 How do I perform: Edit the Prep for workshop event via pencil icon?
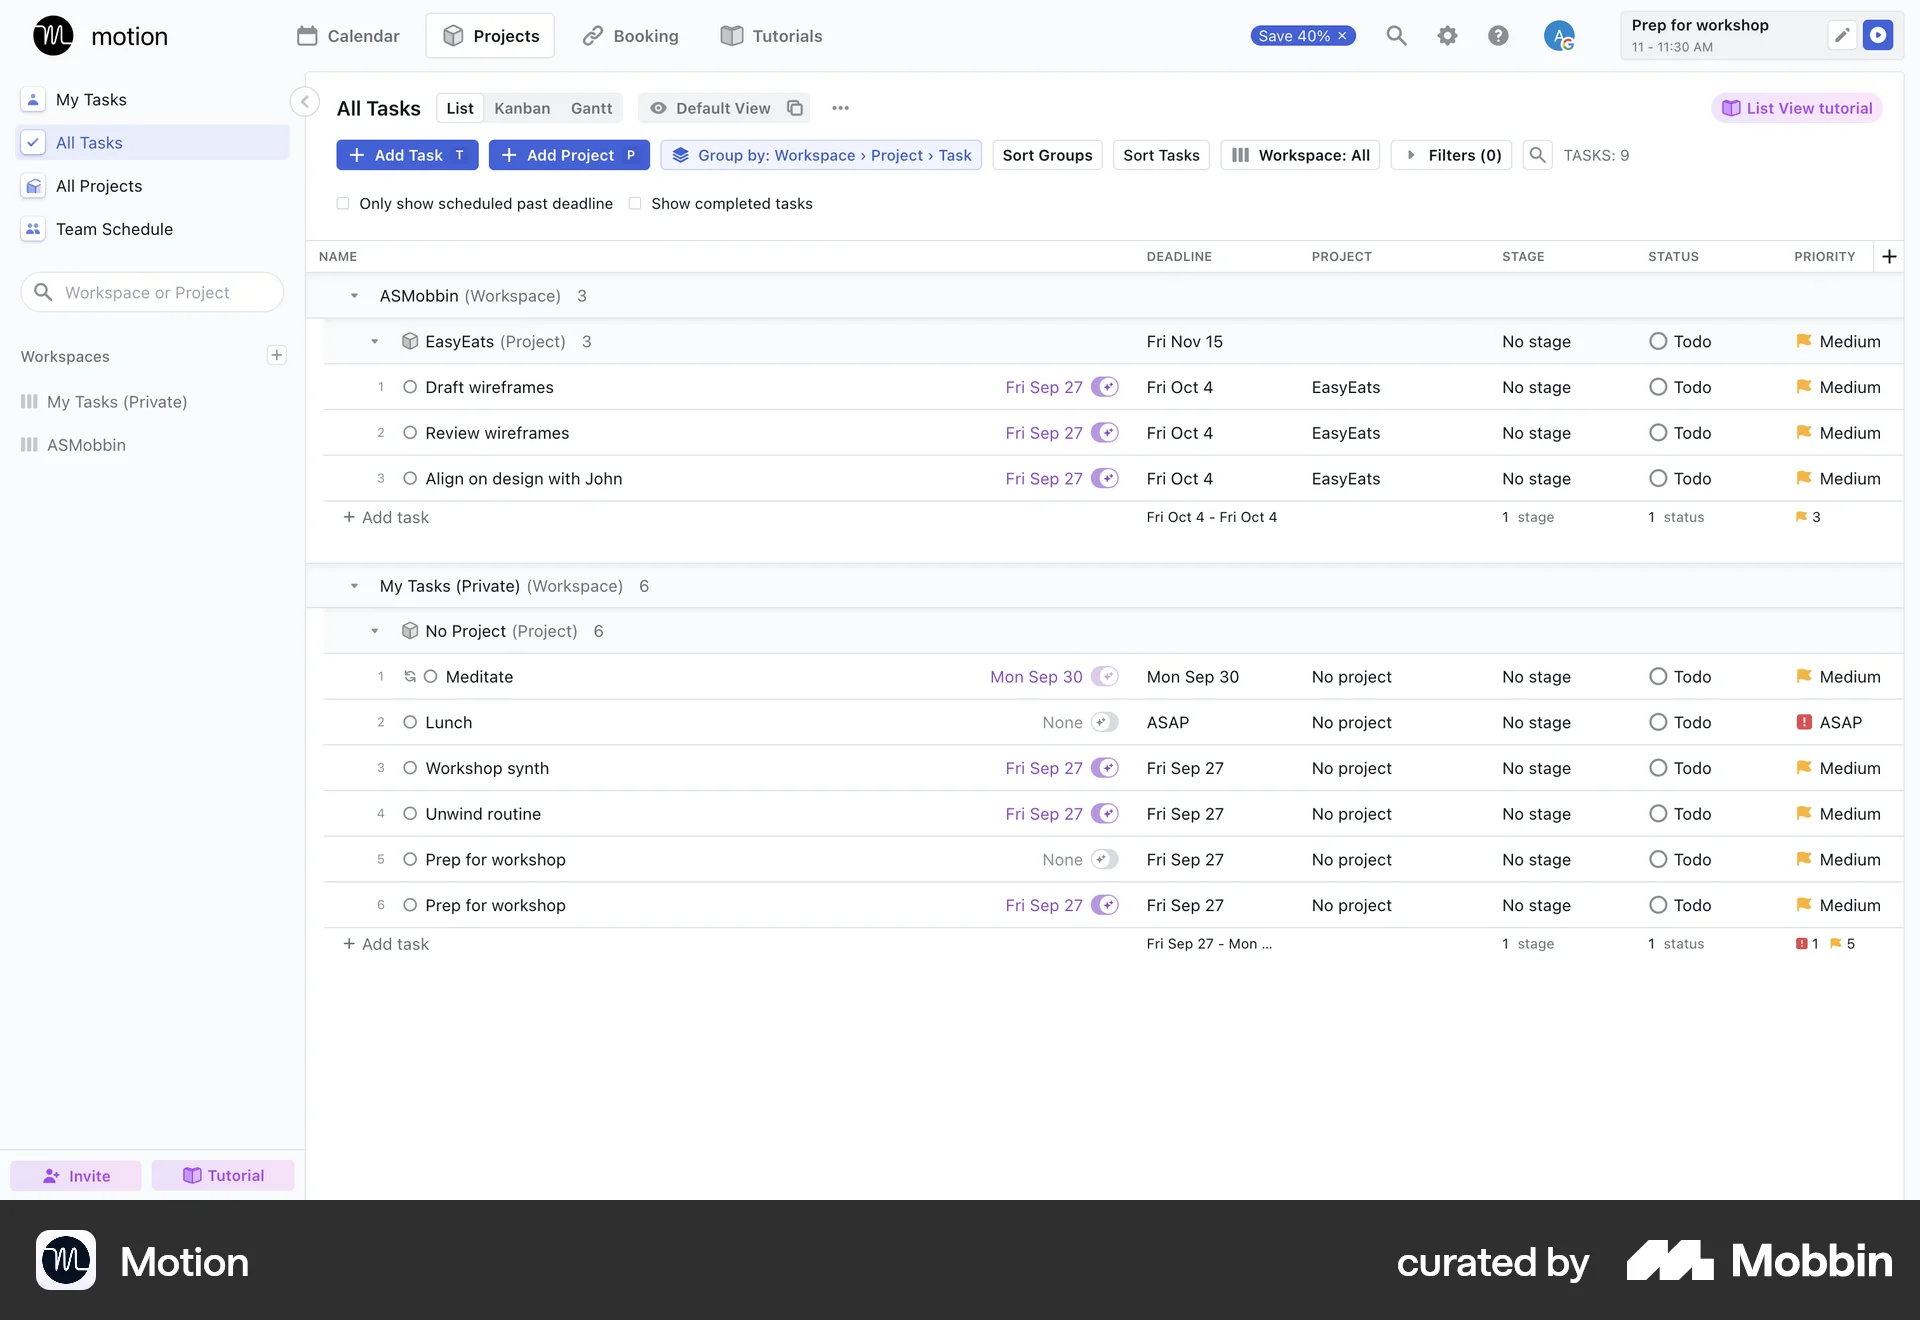1842,34
